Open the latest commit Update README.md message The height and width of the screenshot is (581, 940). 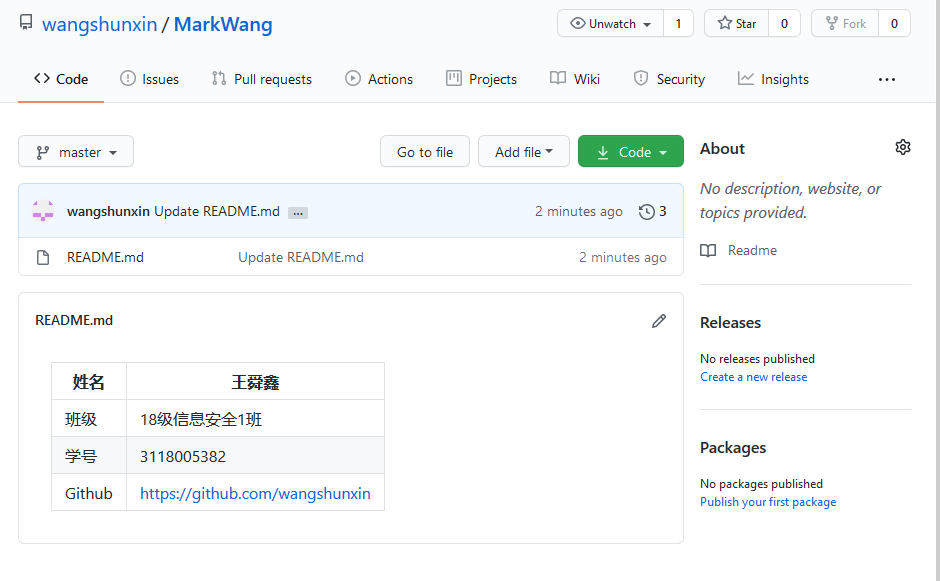[x=217, y=212]
